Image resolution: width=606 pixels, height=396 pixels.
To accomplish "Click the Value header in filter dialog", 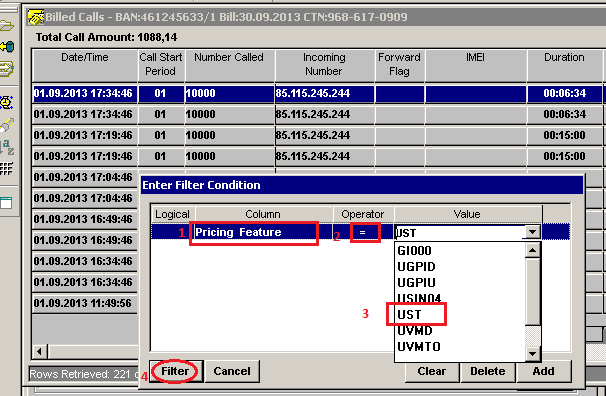I will [467, 214].
